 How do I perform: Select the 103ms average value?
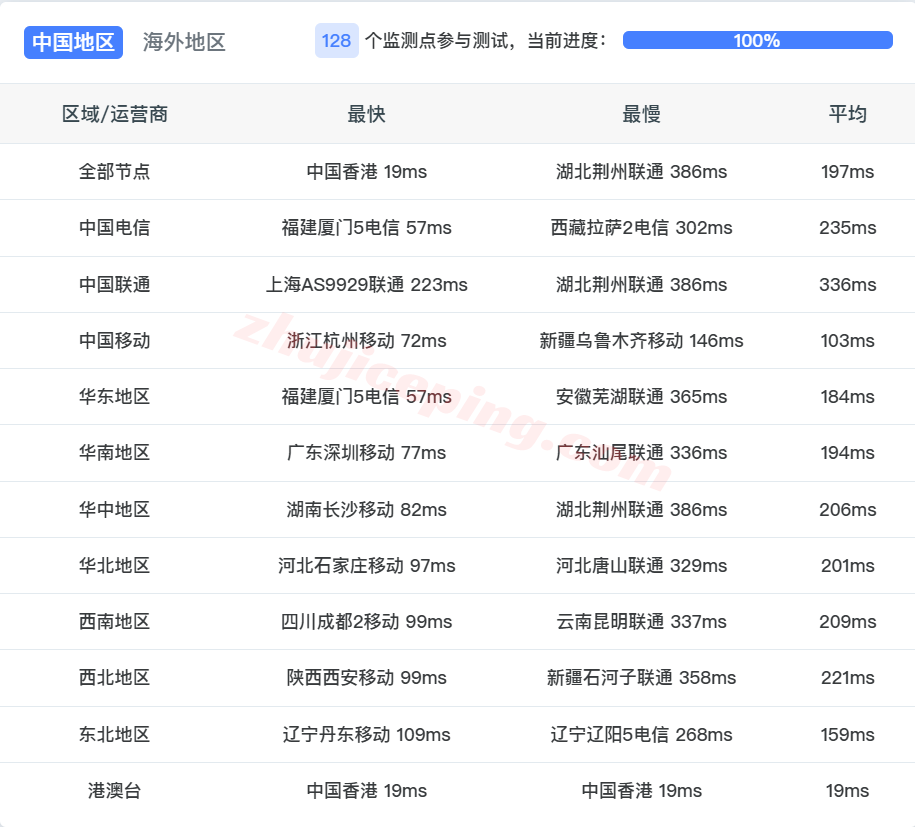(847, 341)
